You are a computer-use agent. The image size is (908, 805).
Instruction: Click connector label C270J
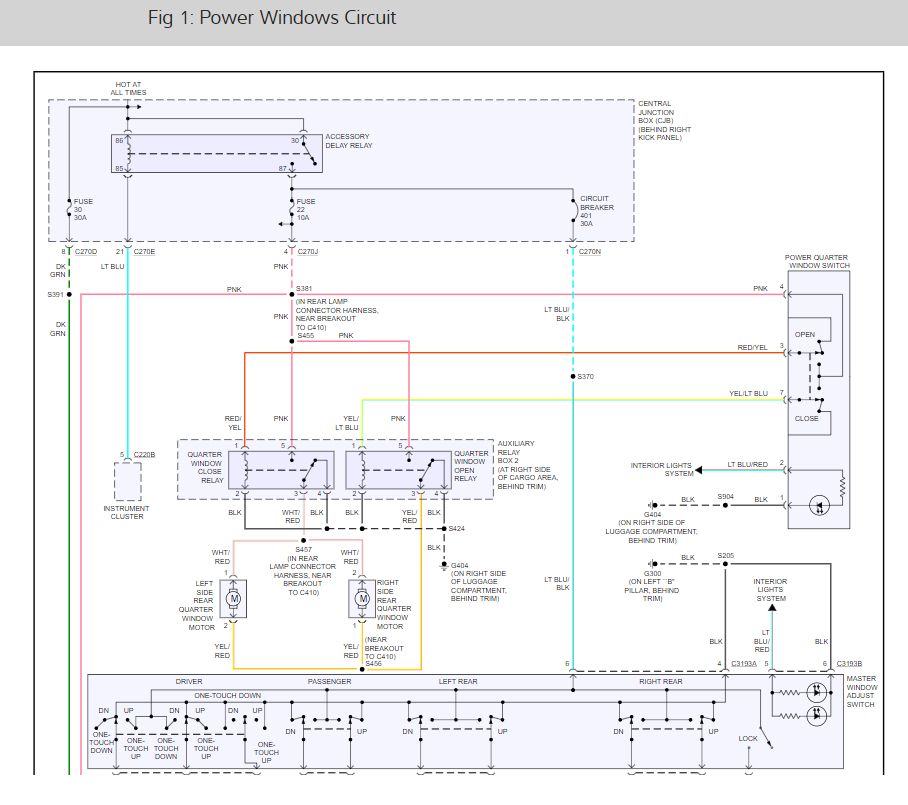point(307,251)
